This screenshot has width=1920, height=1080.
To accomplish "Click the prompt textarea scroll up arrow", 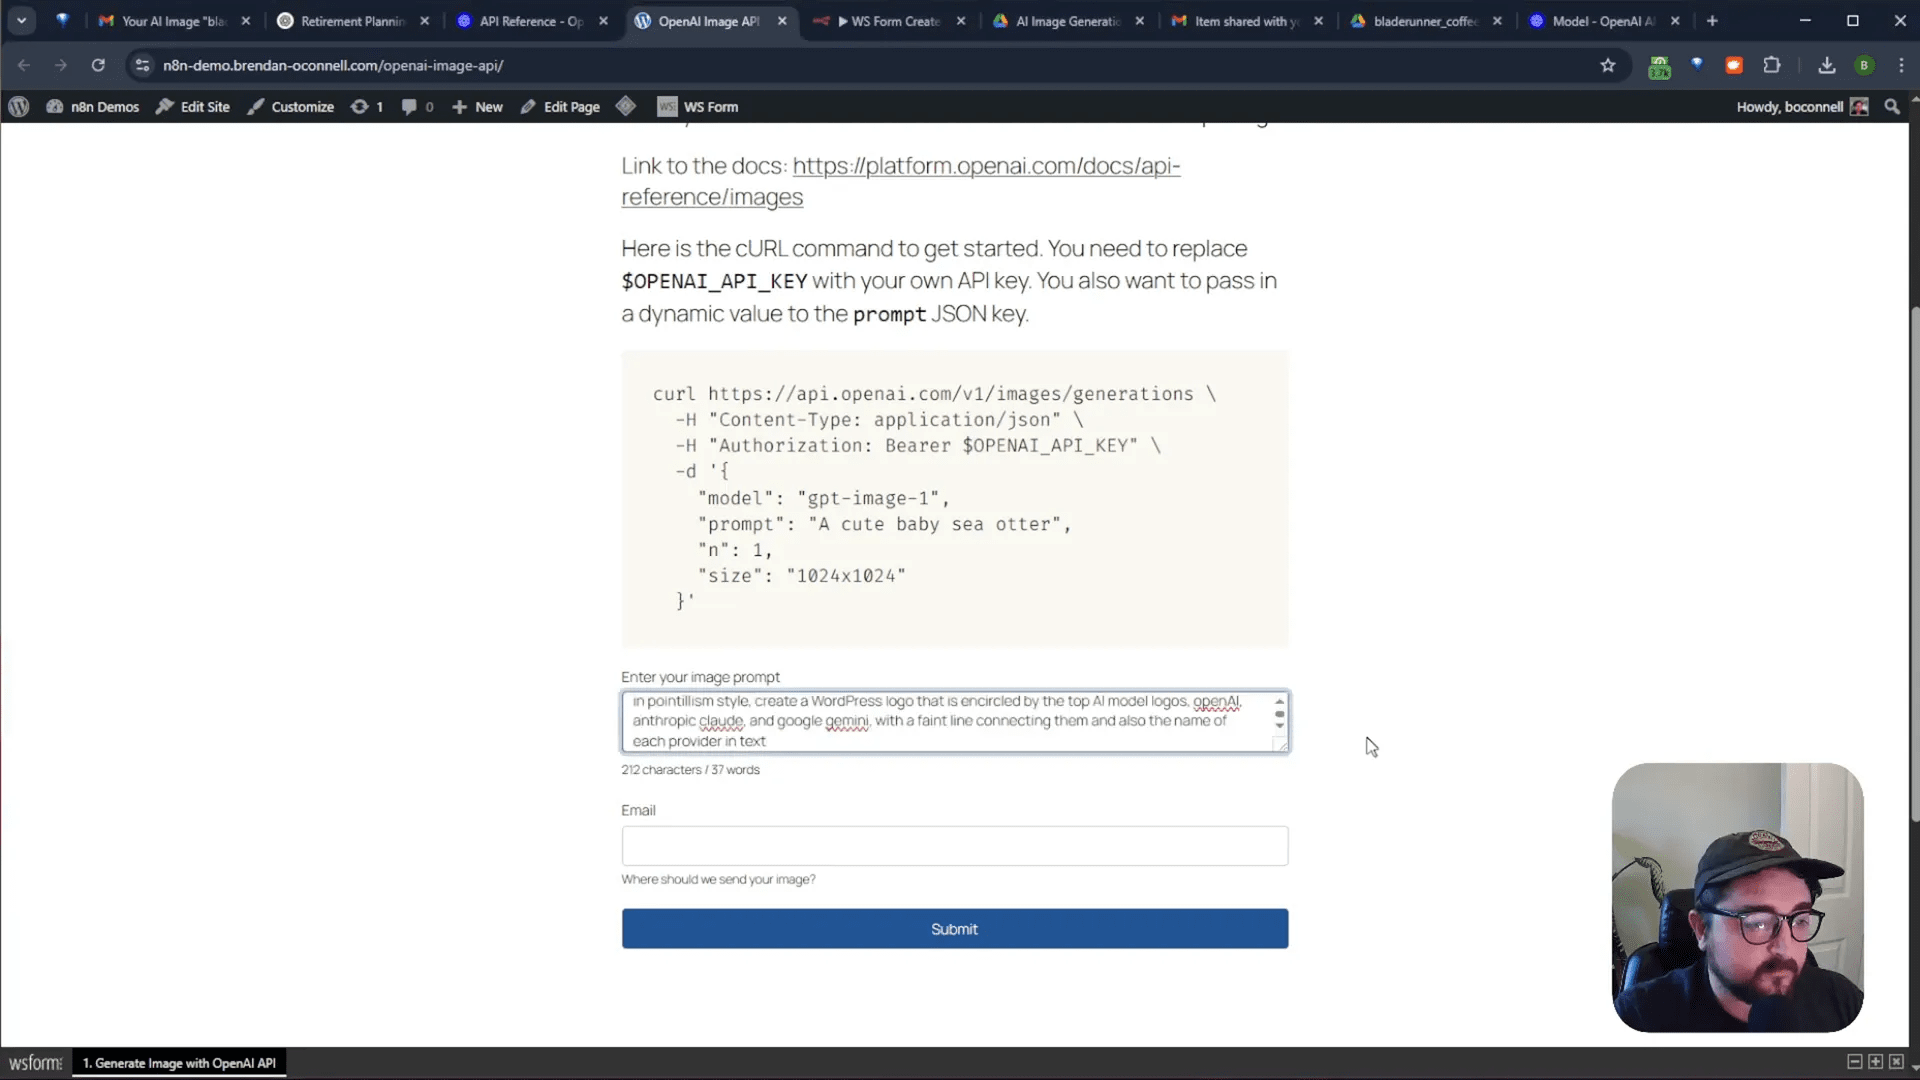I will tap(1279, 702).
